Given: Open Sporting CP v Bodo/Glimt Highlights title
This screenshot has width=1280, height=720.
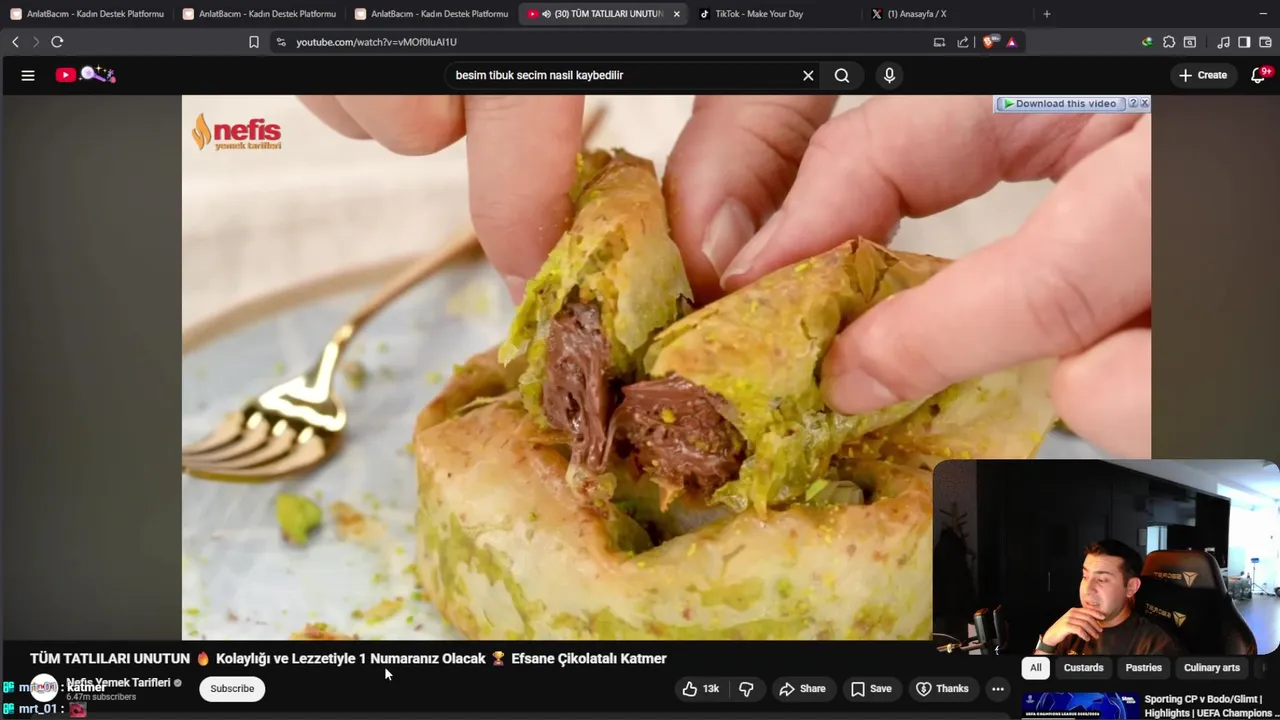Looking at the screenshot, I should (x=1208, y=706).
